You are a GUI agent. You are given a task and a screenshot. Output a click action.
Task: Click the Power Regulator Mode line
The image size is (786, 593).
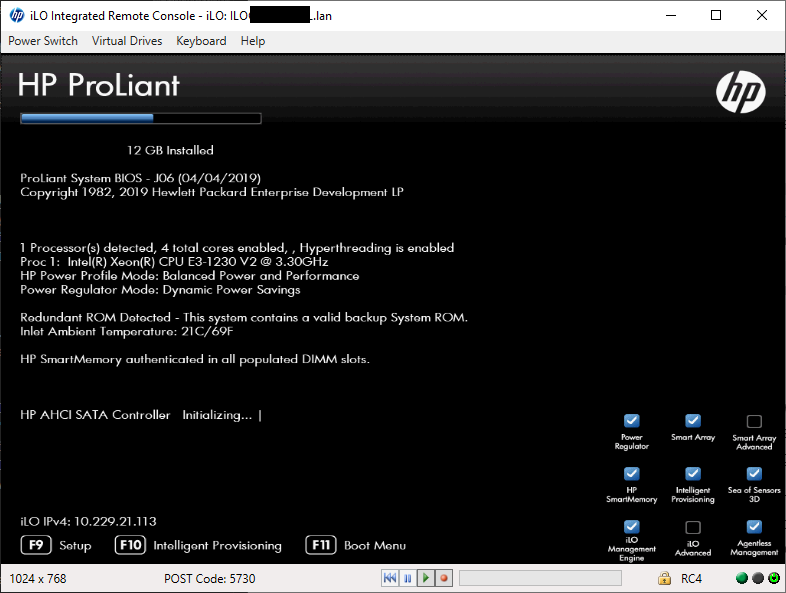[160, 290]
